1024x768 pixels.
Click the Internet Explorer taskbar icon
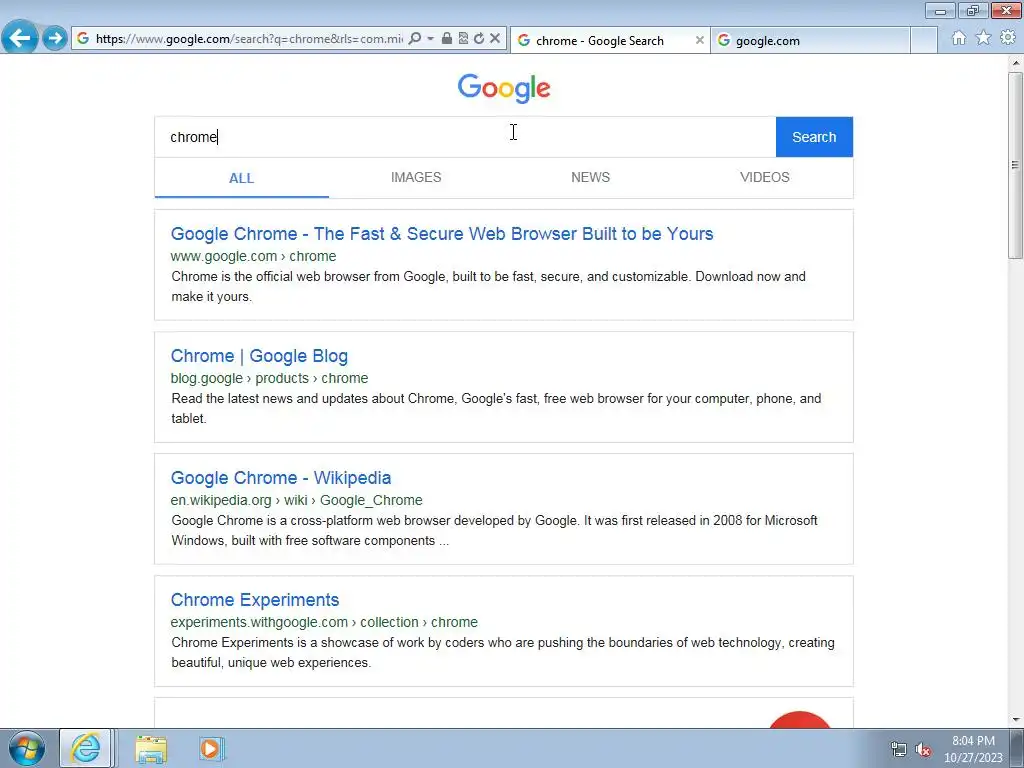pos(86,748)
